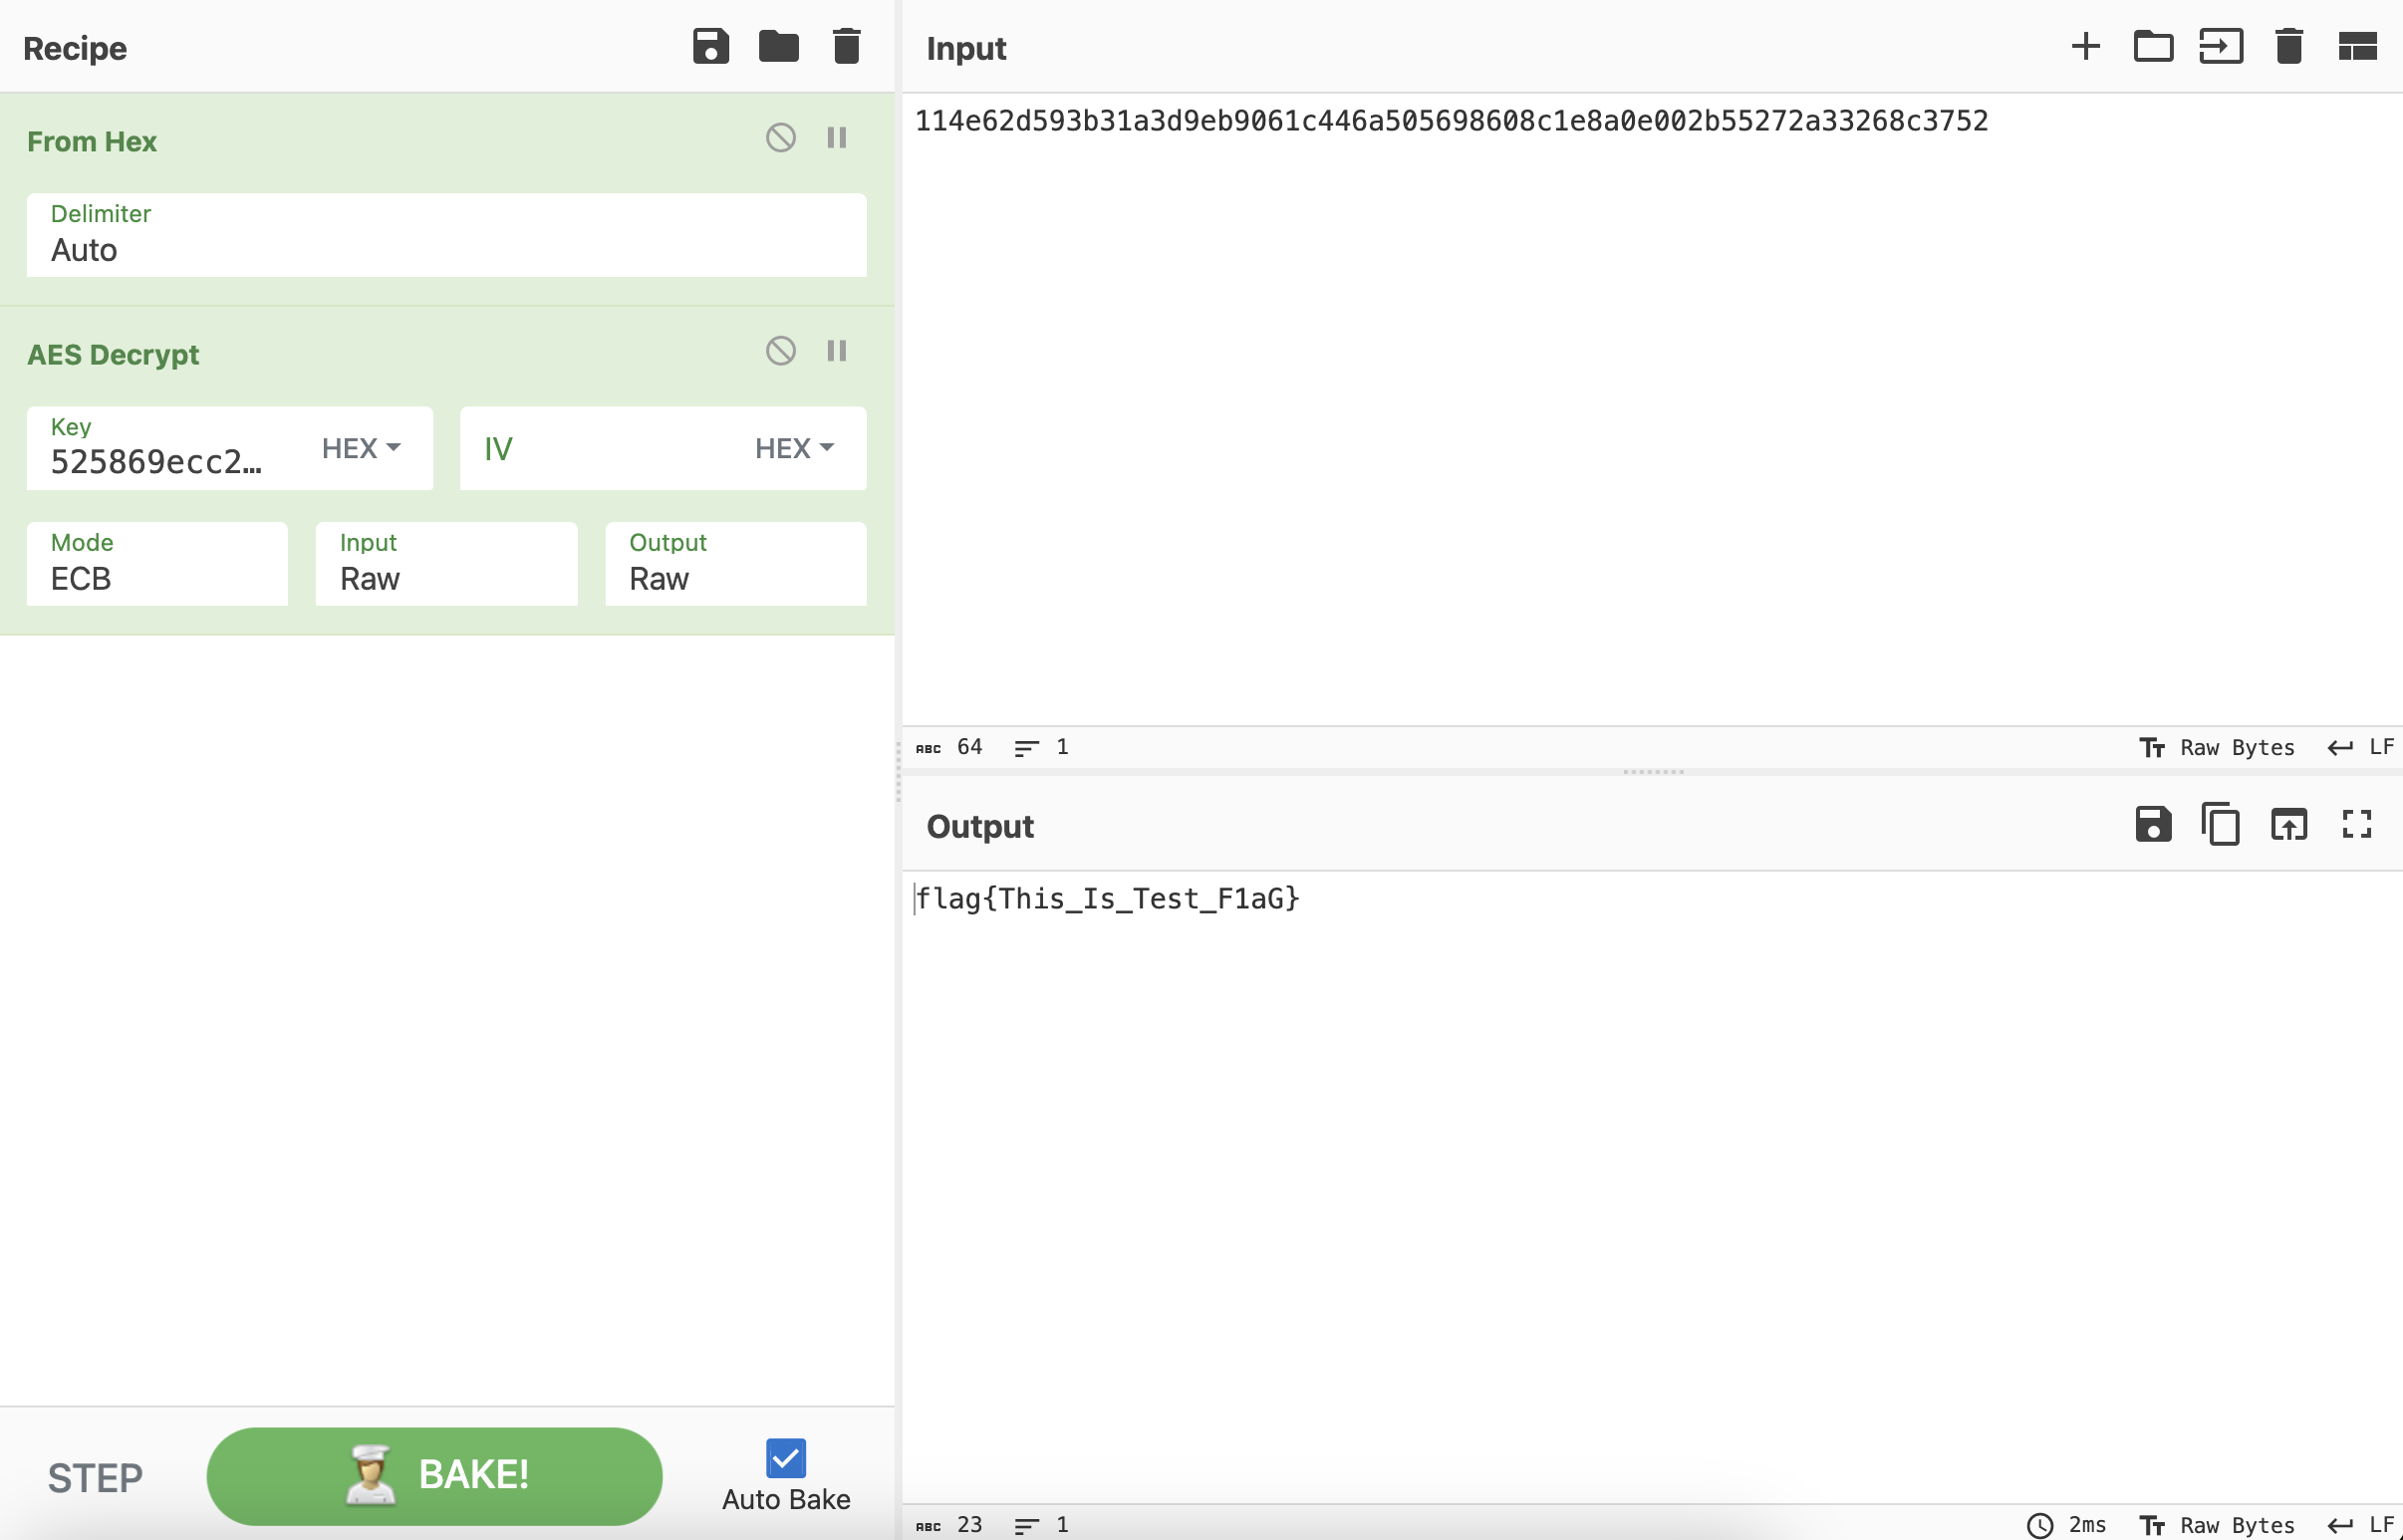2403x1540 pixels.
Task: Click the Output panel heading
Action: pos(980,826)
